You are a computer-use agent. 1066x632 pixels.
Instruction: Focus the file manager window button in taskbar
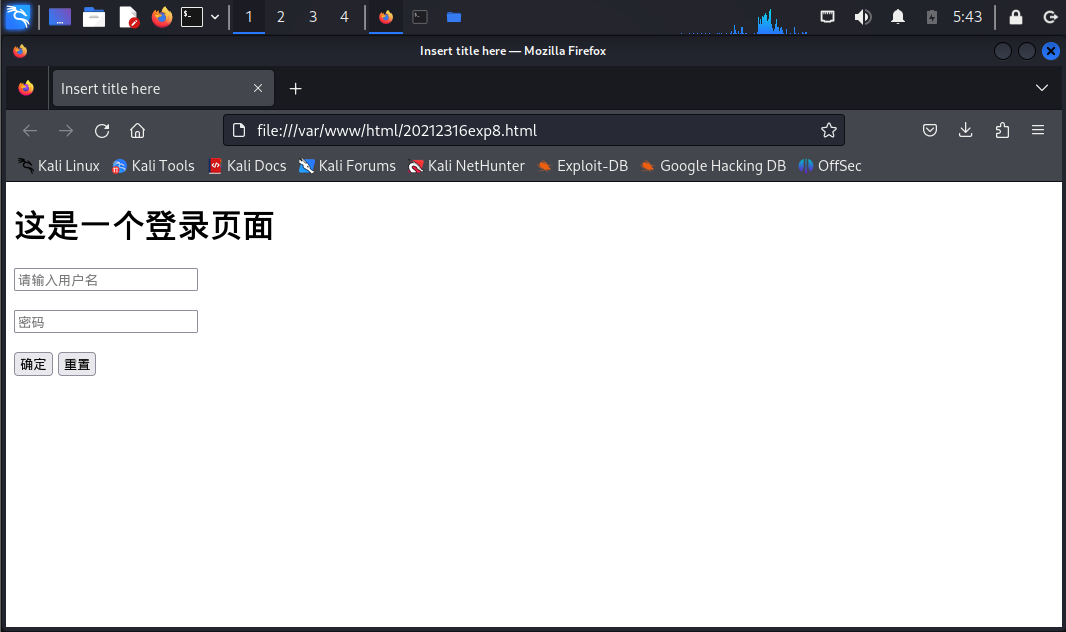pyautogui.click(x=454, y=17)
